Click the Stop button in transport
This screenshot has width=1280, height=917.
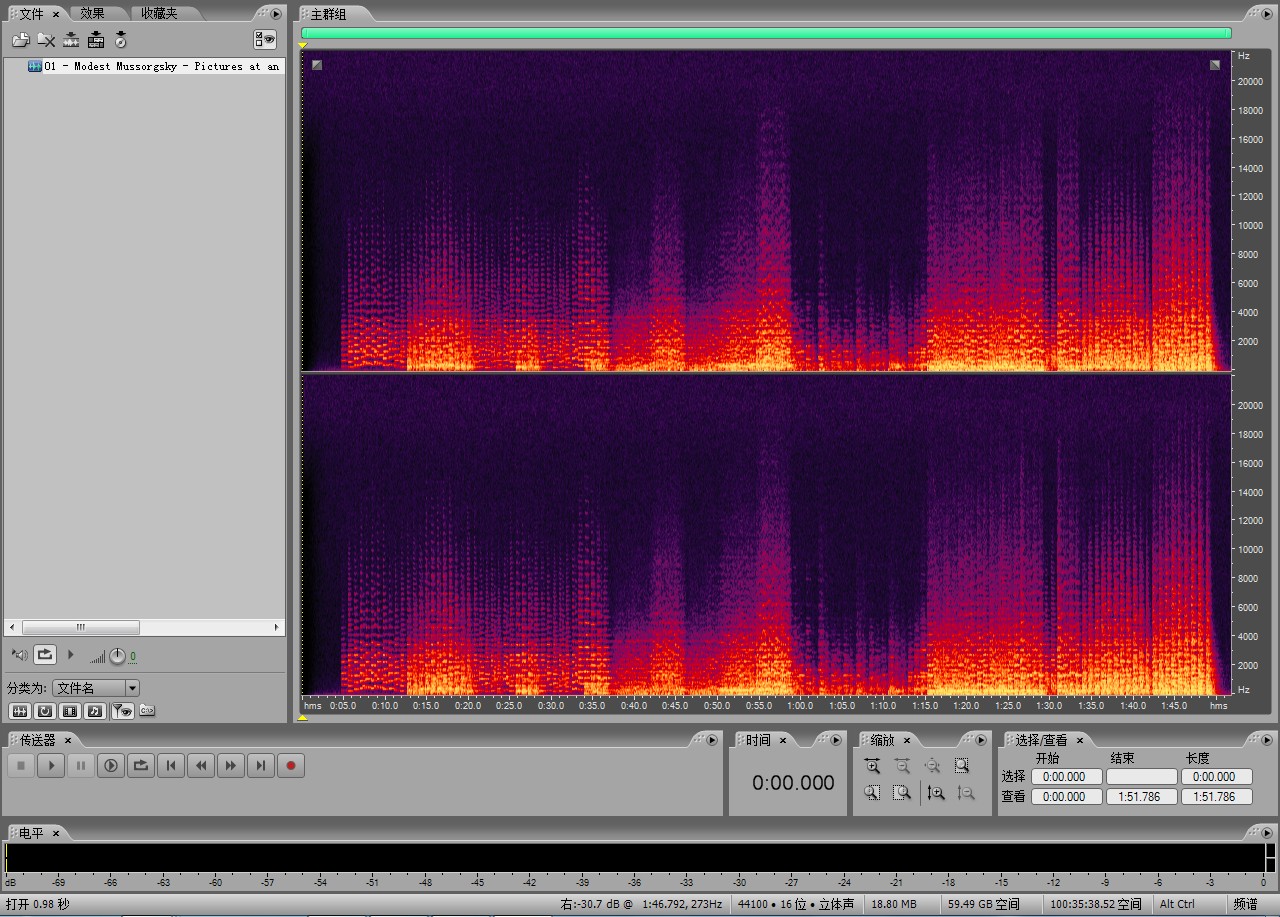click(x=21, y=766)
